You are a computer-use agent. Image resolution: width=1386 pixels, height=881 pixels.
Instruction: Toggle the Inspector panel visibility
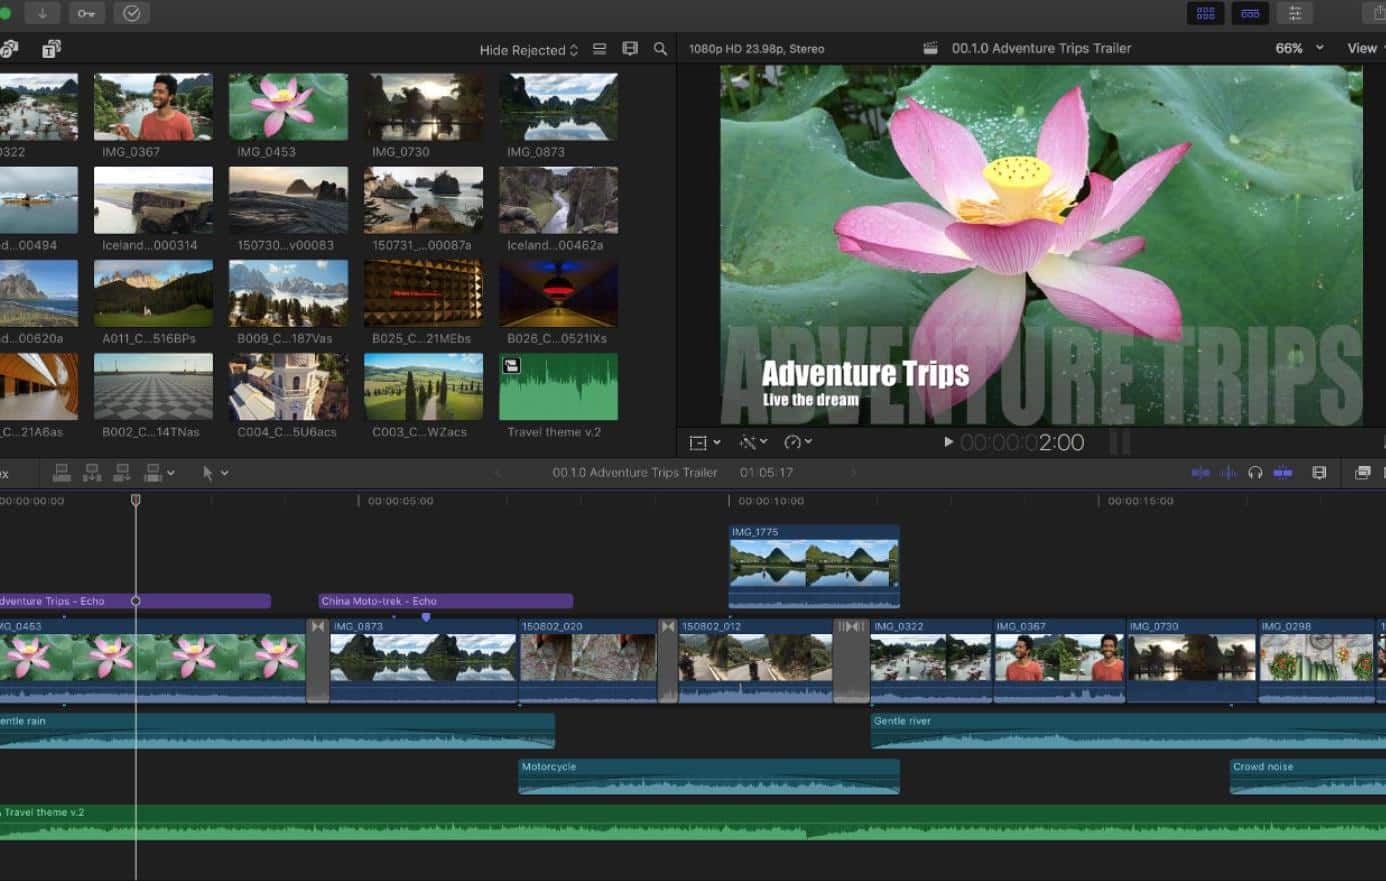tap(1295, 13)
